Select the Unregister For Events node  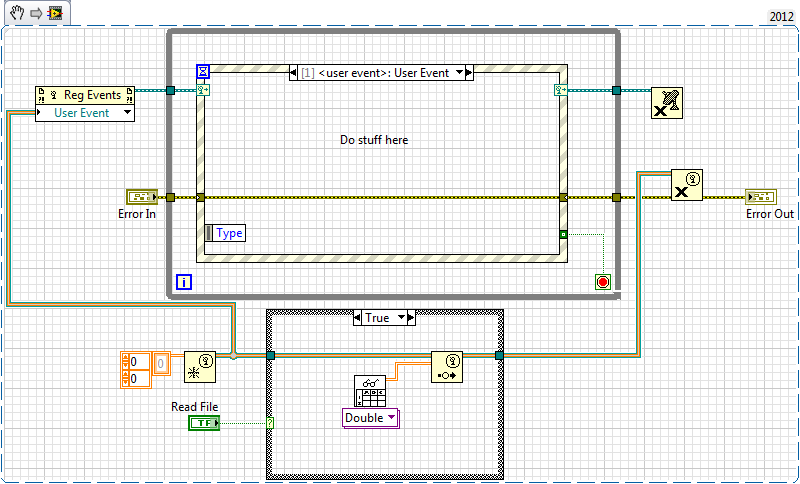click(665, 104)
